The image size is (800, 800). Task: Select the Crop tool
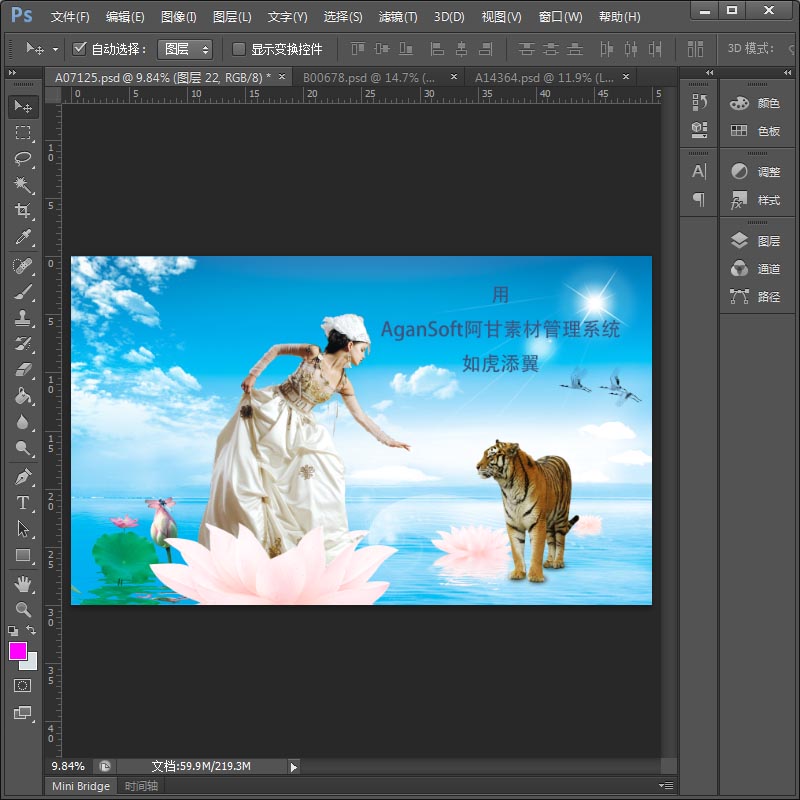23,210
